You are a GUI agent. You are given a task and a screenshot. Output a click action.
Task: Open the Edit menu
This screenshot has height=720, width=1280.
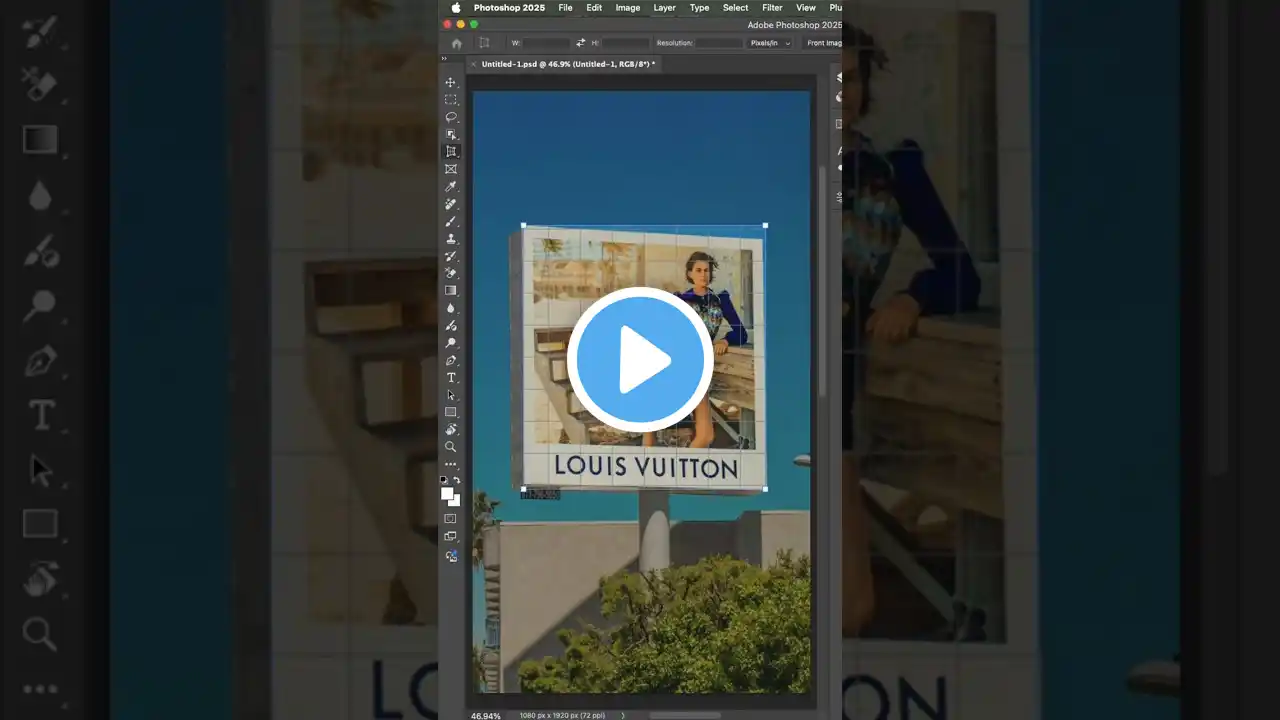tap(594, 8)
